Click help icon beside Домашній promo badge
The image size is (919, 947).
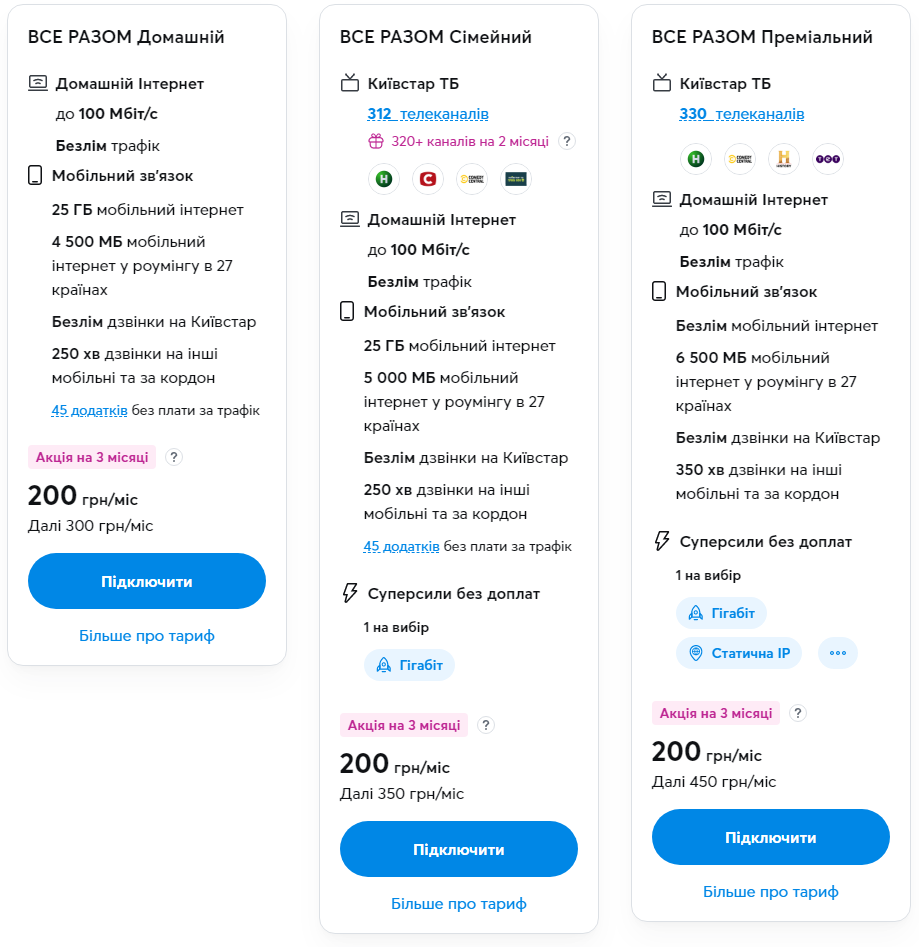(174, 457)
